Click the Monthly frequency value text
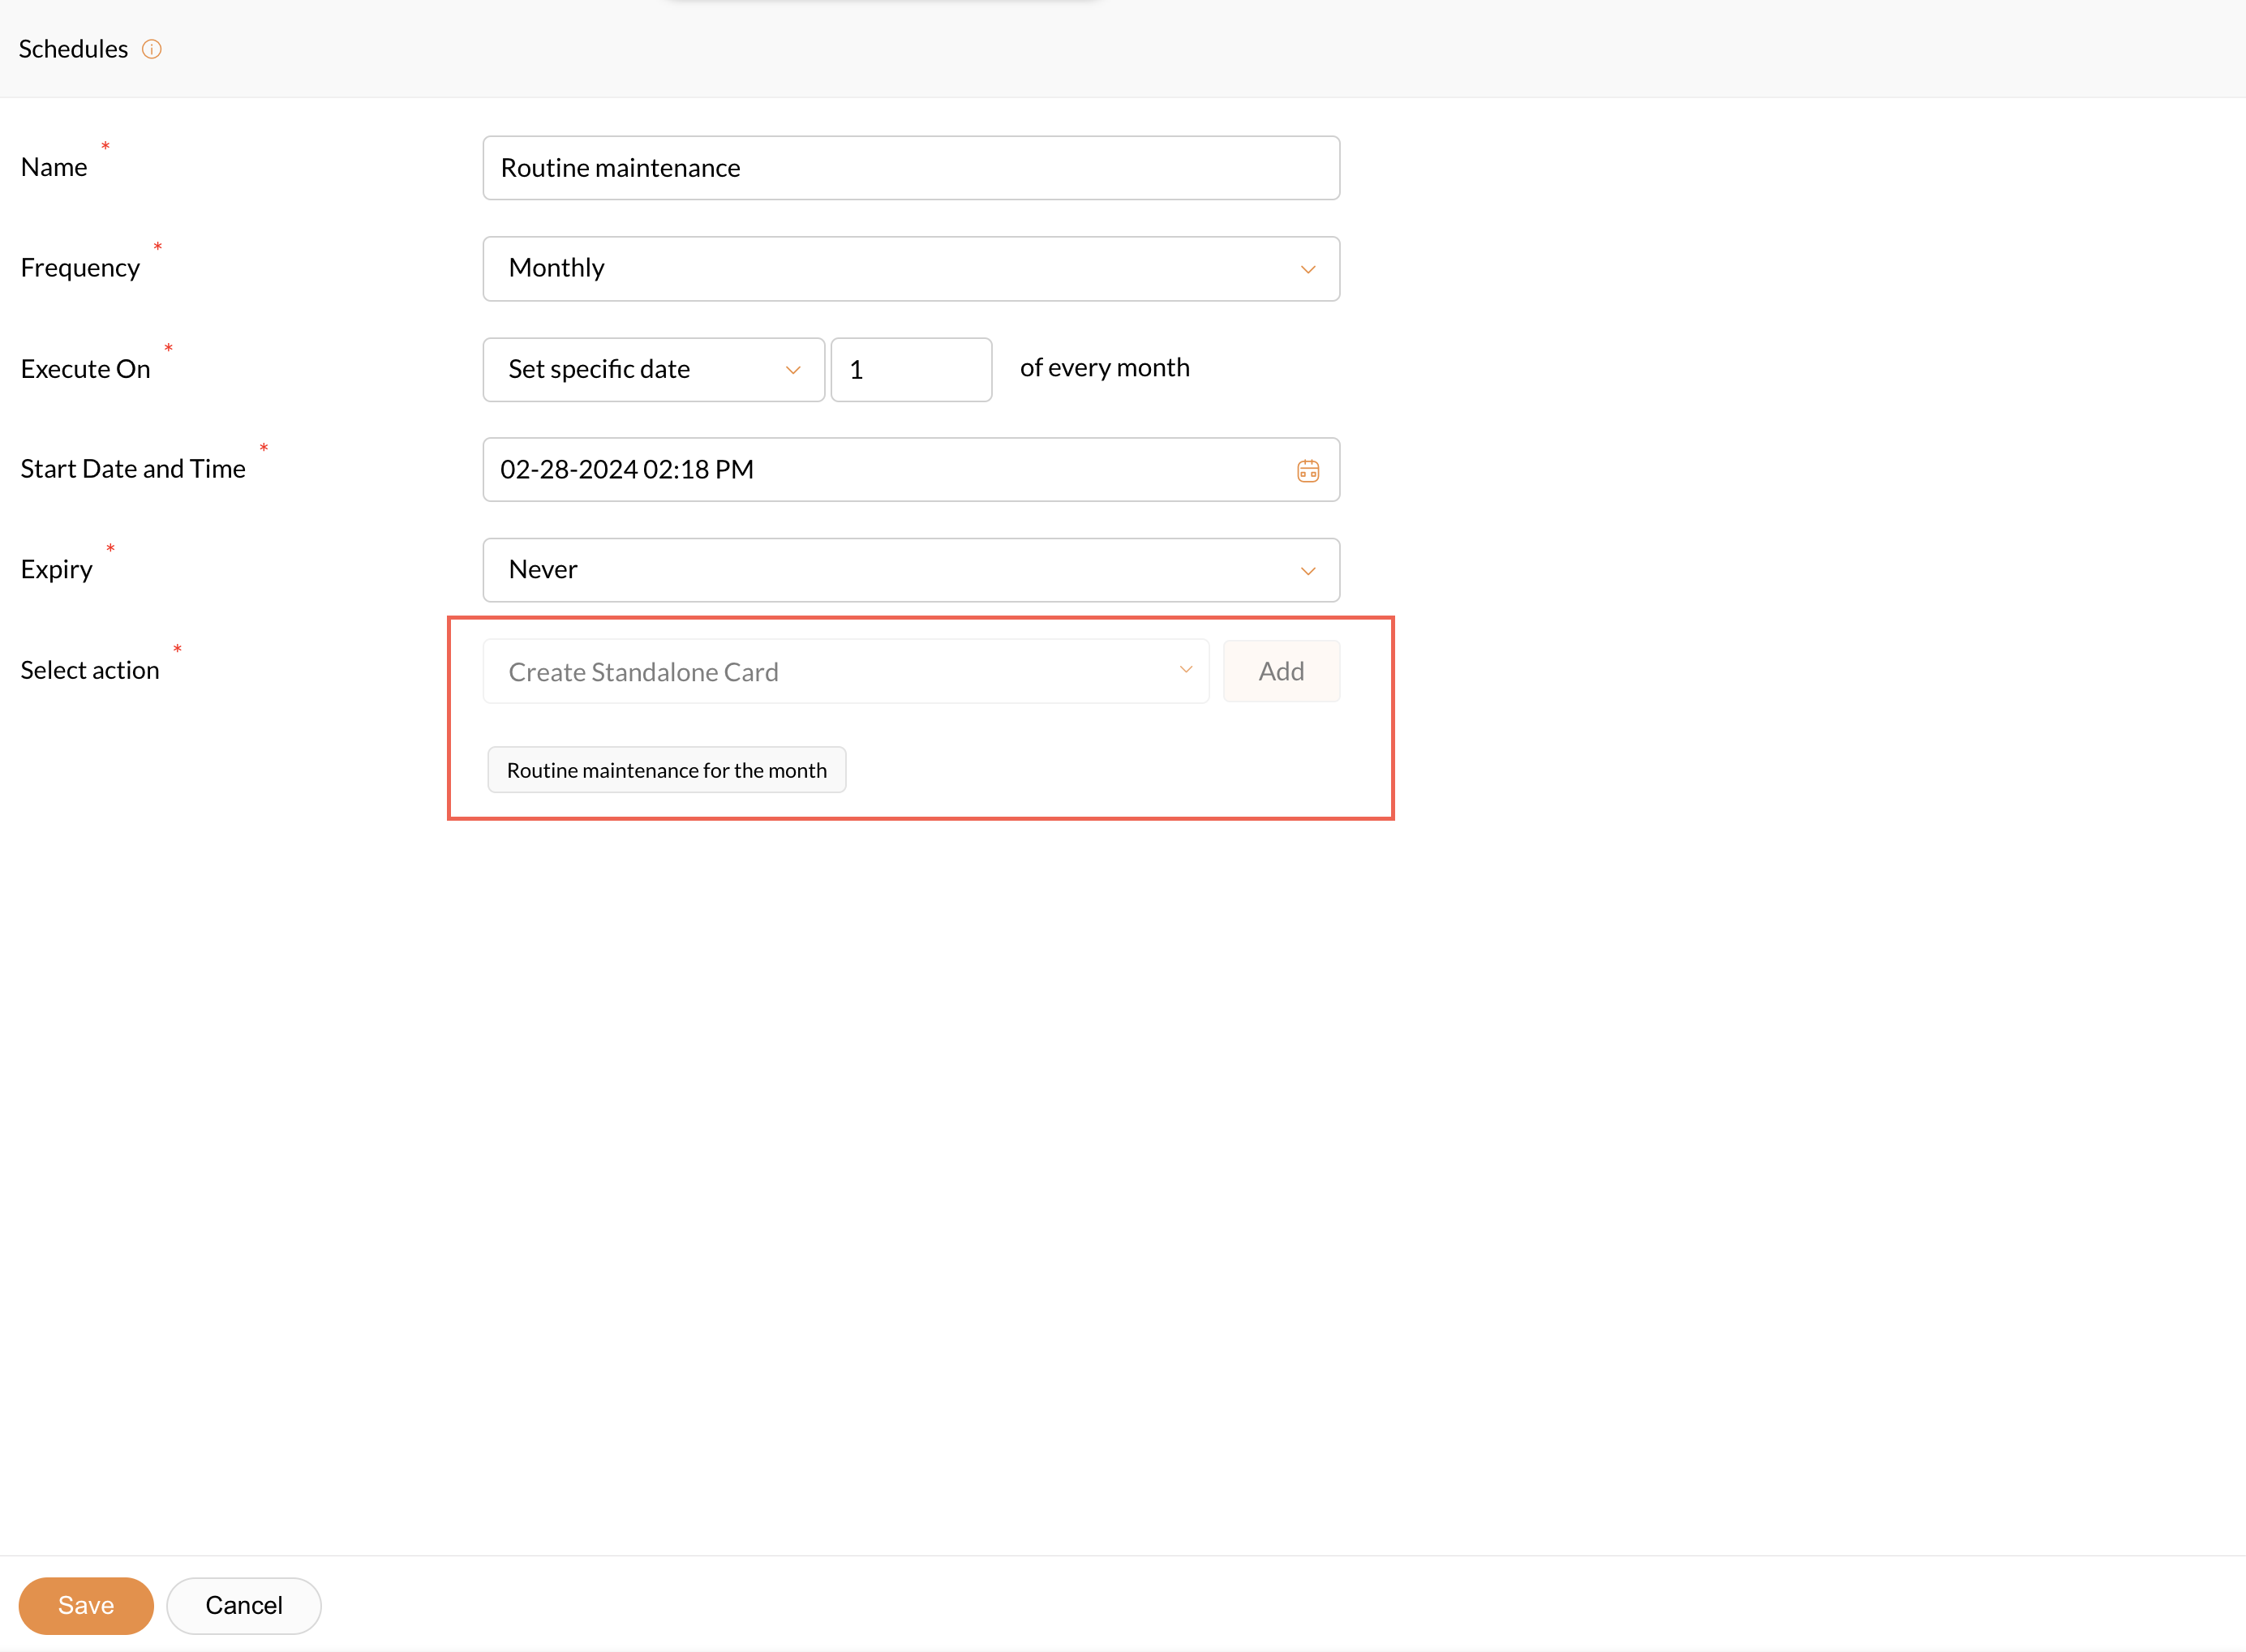2246x1652 pixels. (557, 268)
